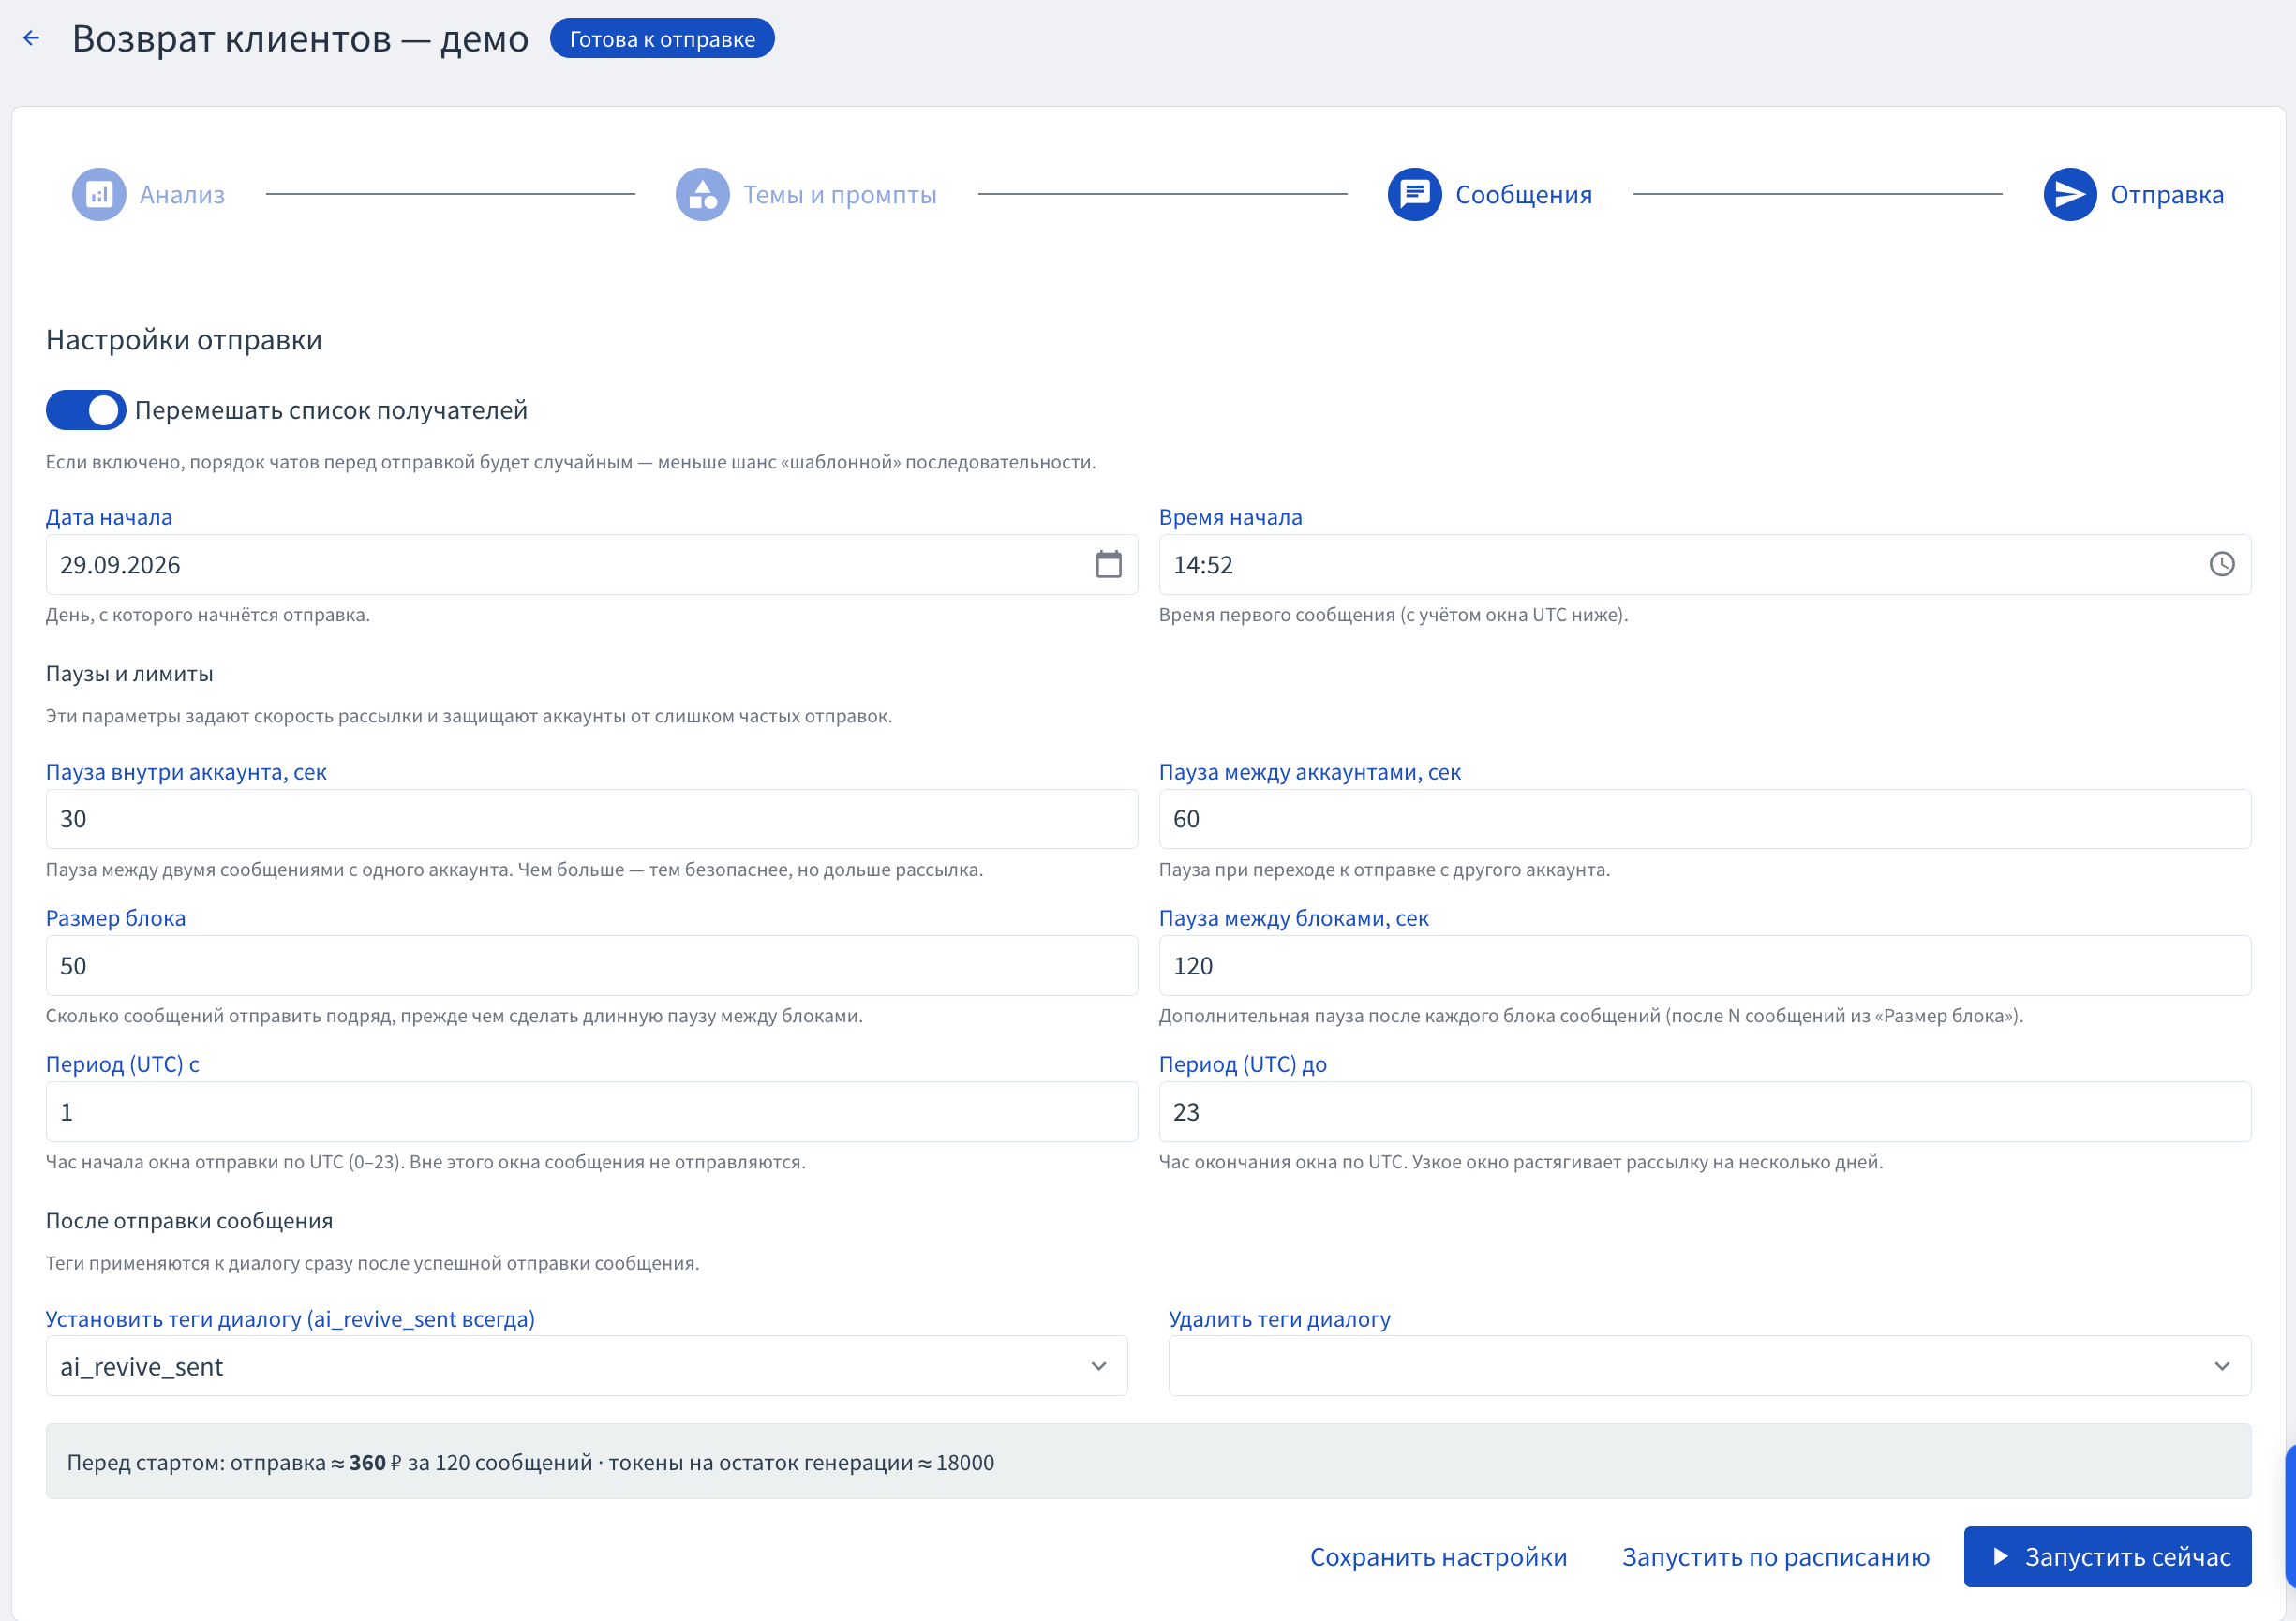Image resolution: width=2296 pixels, height=1621 pixels.
Task: Click the Настройки отправки heading
Action: (184, 339)
